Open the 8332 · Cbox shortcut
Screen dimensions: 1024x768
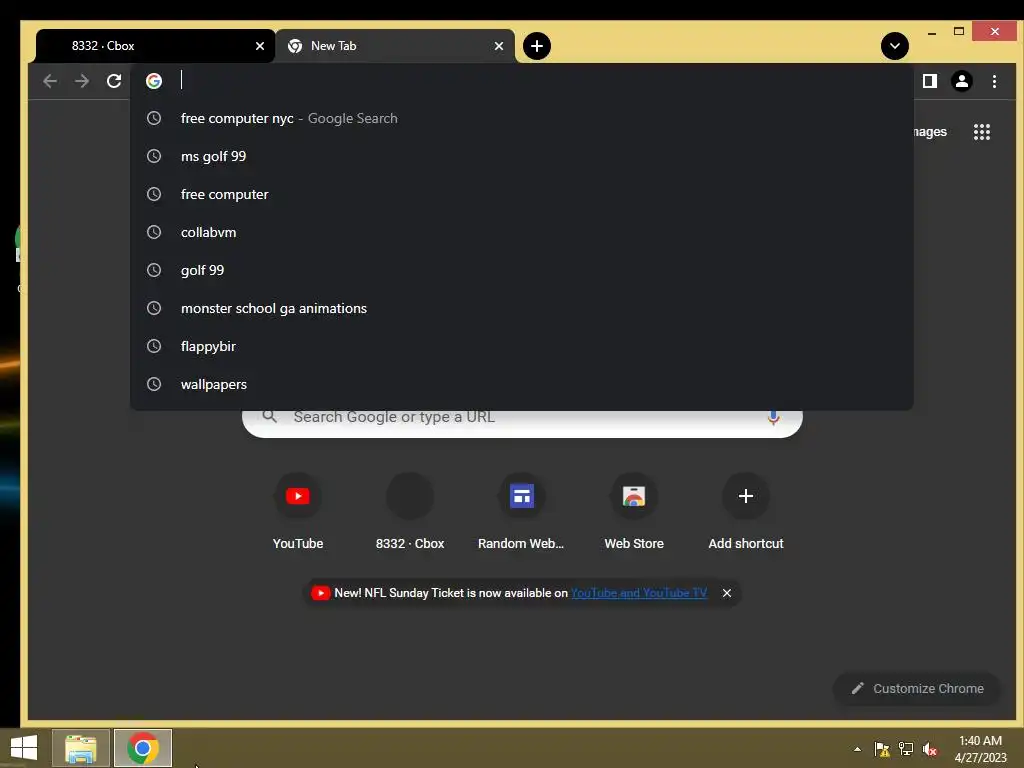coord(409,512)
